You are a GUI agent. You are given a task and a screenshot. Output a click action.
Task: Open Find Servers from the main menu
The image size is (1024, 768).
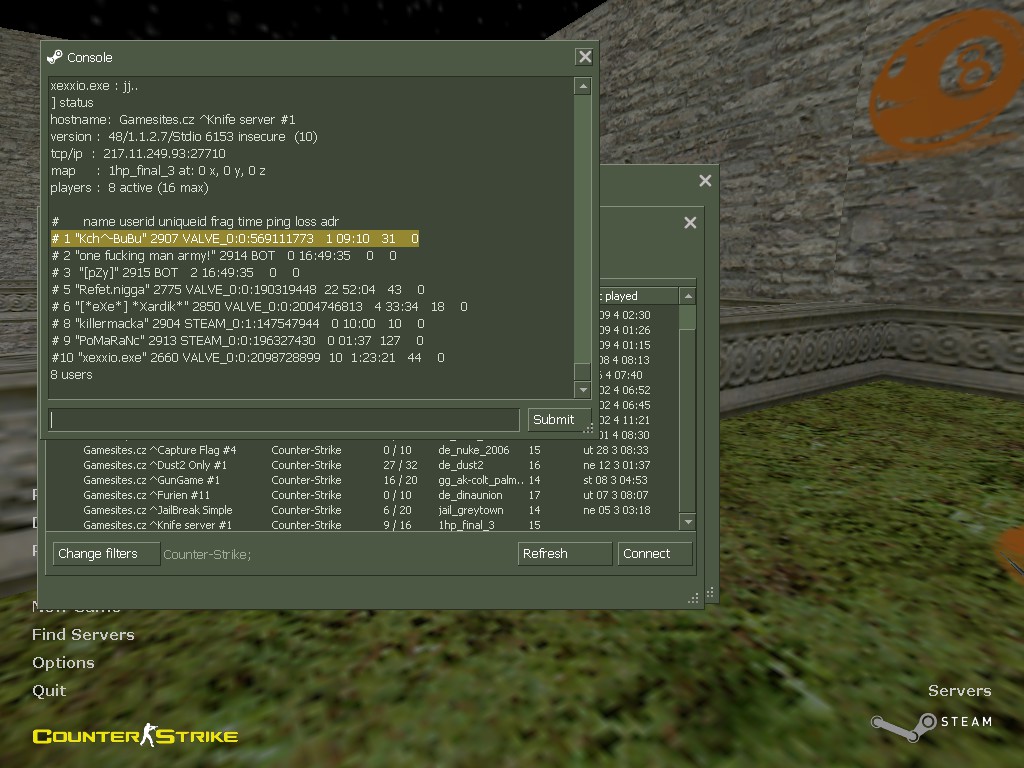pyautogui.click(x=83, y=635)
